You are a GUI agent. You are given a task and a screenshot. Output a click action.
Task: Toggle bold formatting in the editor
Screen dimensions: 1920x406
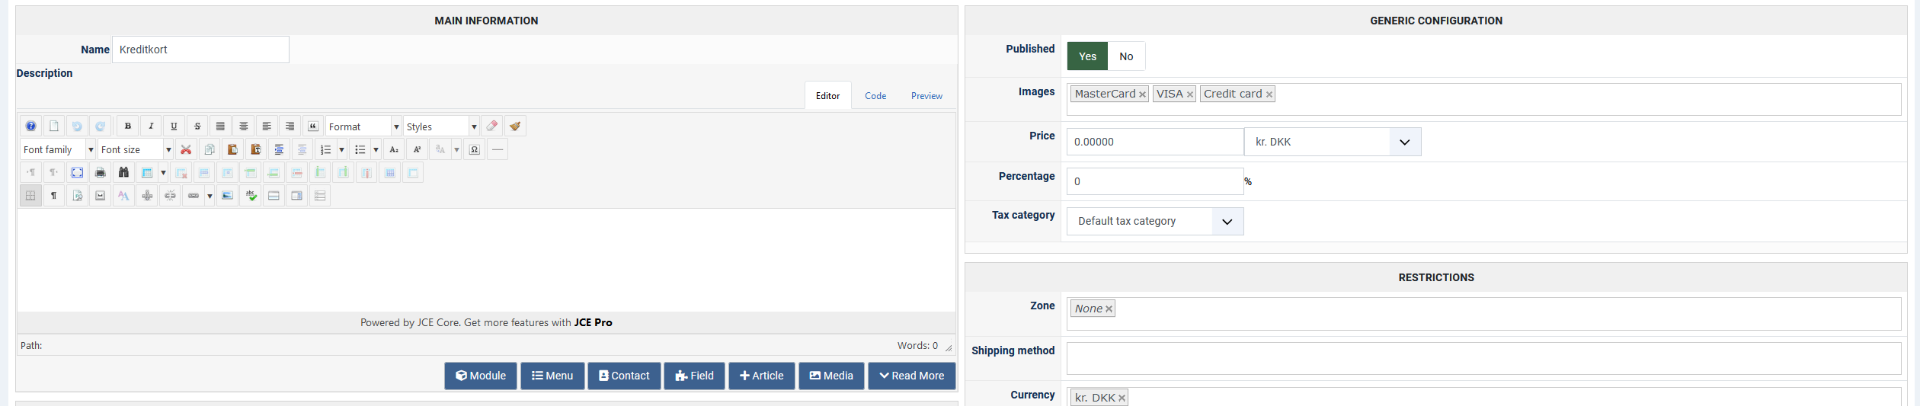[127, 126]
